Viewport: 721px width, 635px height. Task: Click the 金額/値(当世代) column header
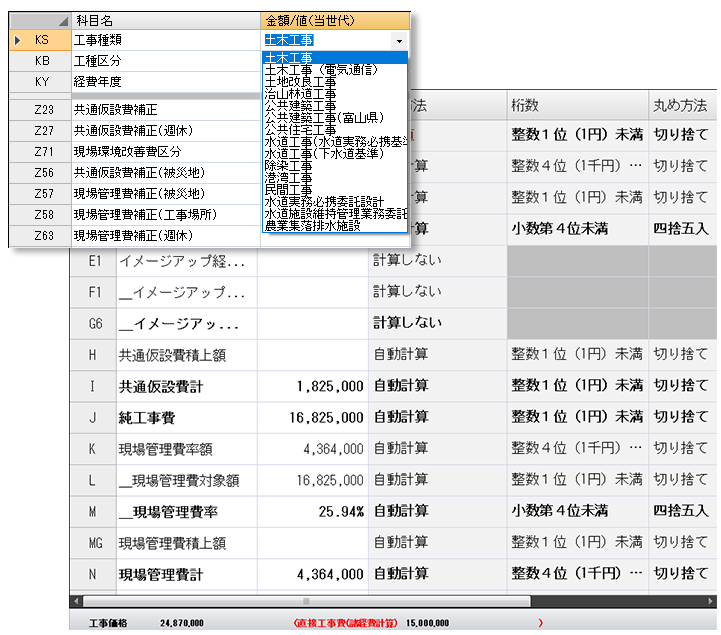point(335,21)
